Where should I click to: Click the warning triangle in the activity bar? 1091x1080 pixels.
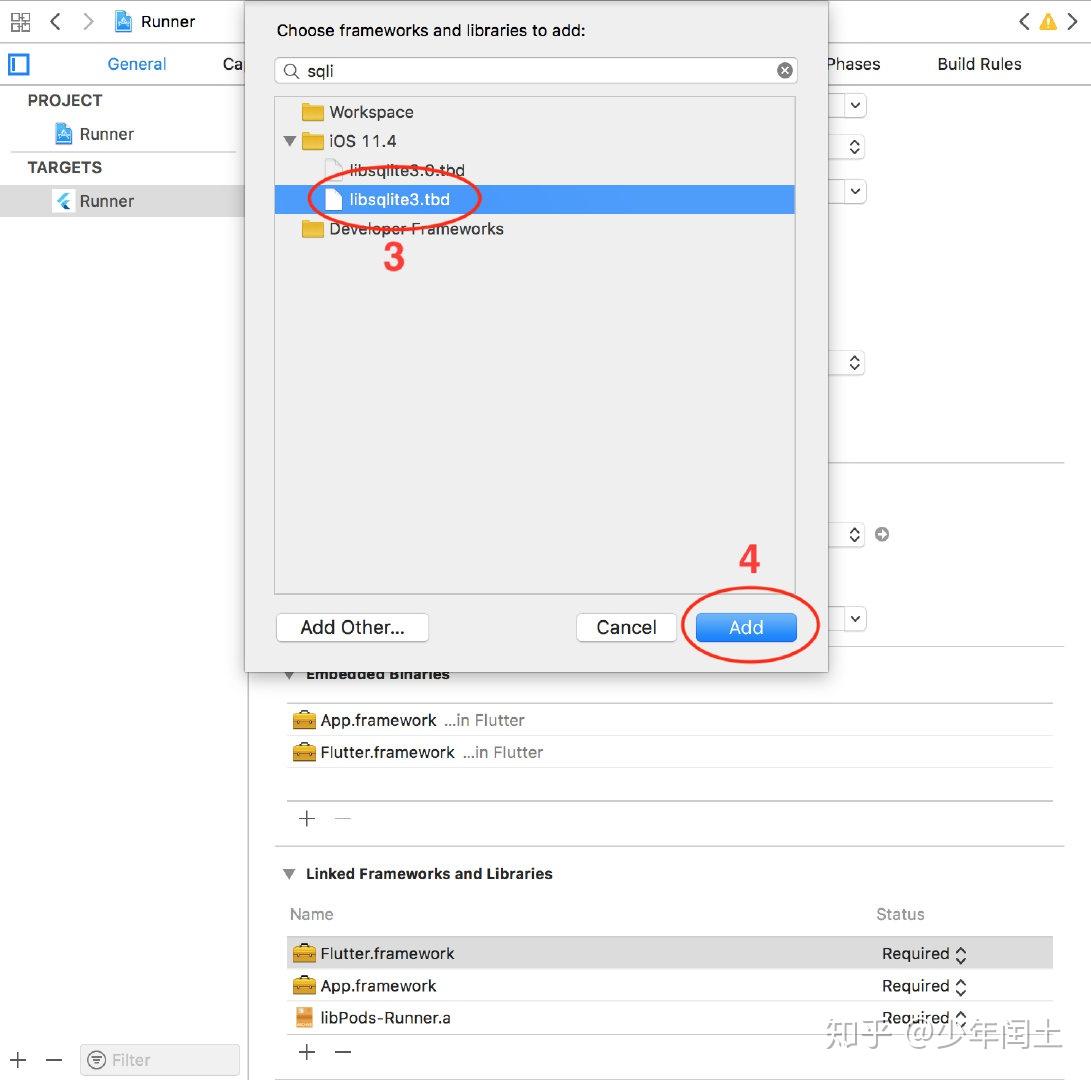coord(1047,20)
